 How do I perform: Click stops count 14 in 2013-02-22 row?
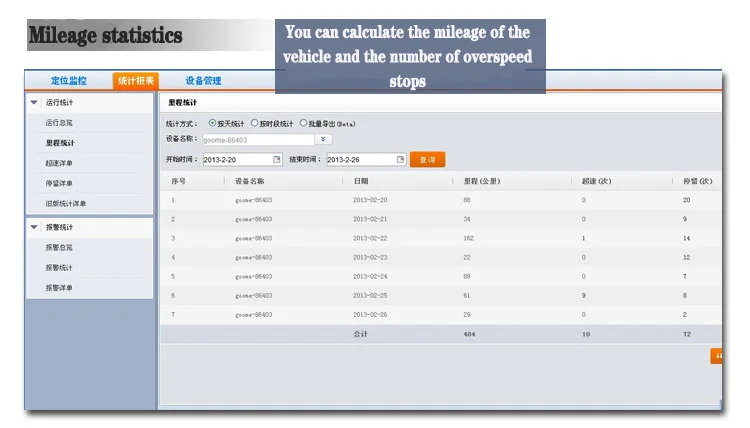point(686,238)
